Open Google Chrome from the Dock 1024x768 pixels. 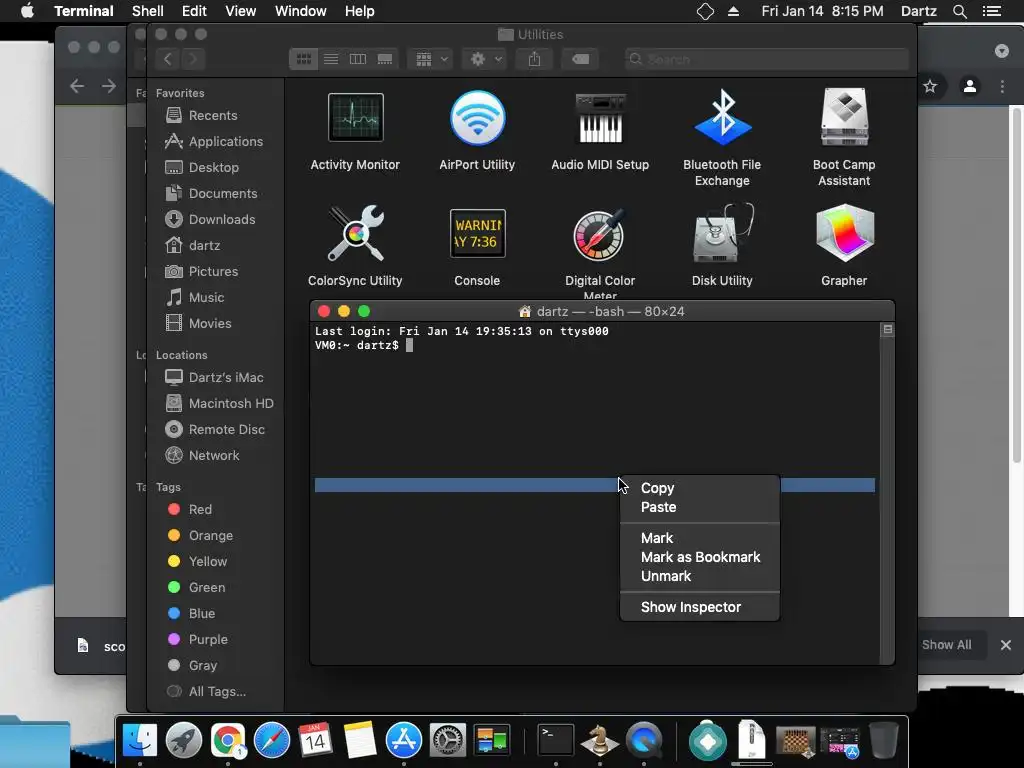coord(227,739)
